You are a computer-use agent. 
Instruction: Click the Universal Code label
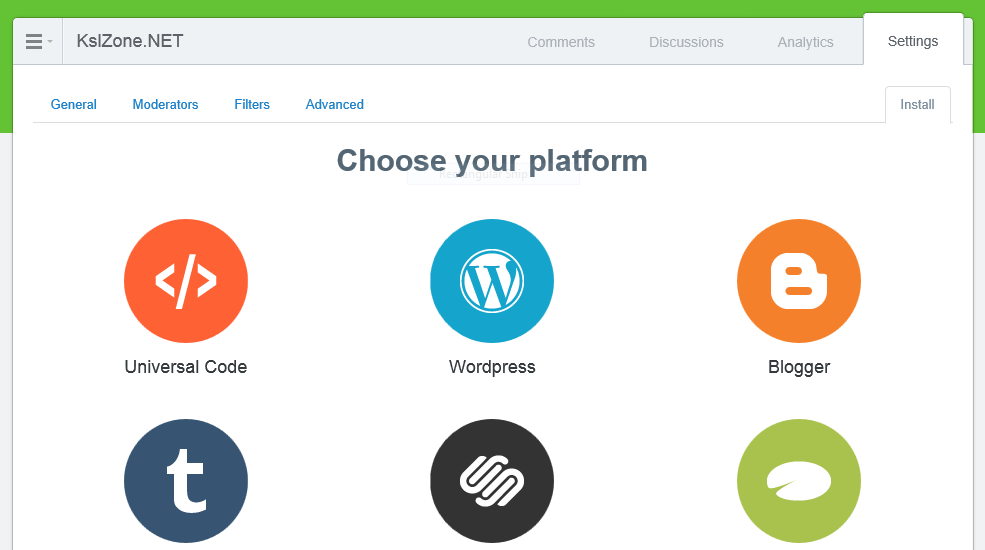click(186, 367)
